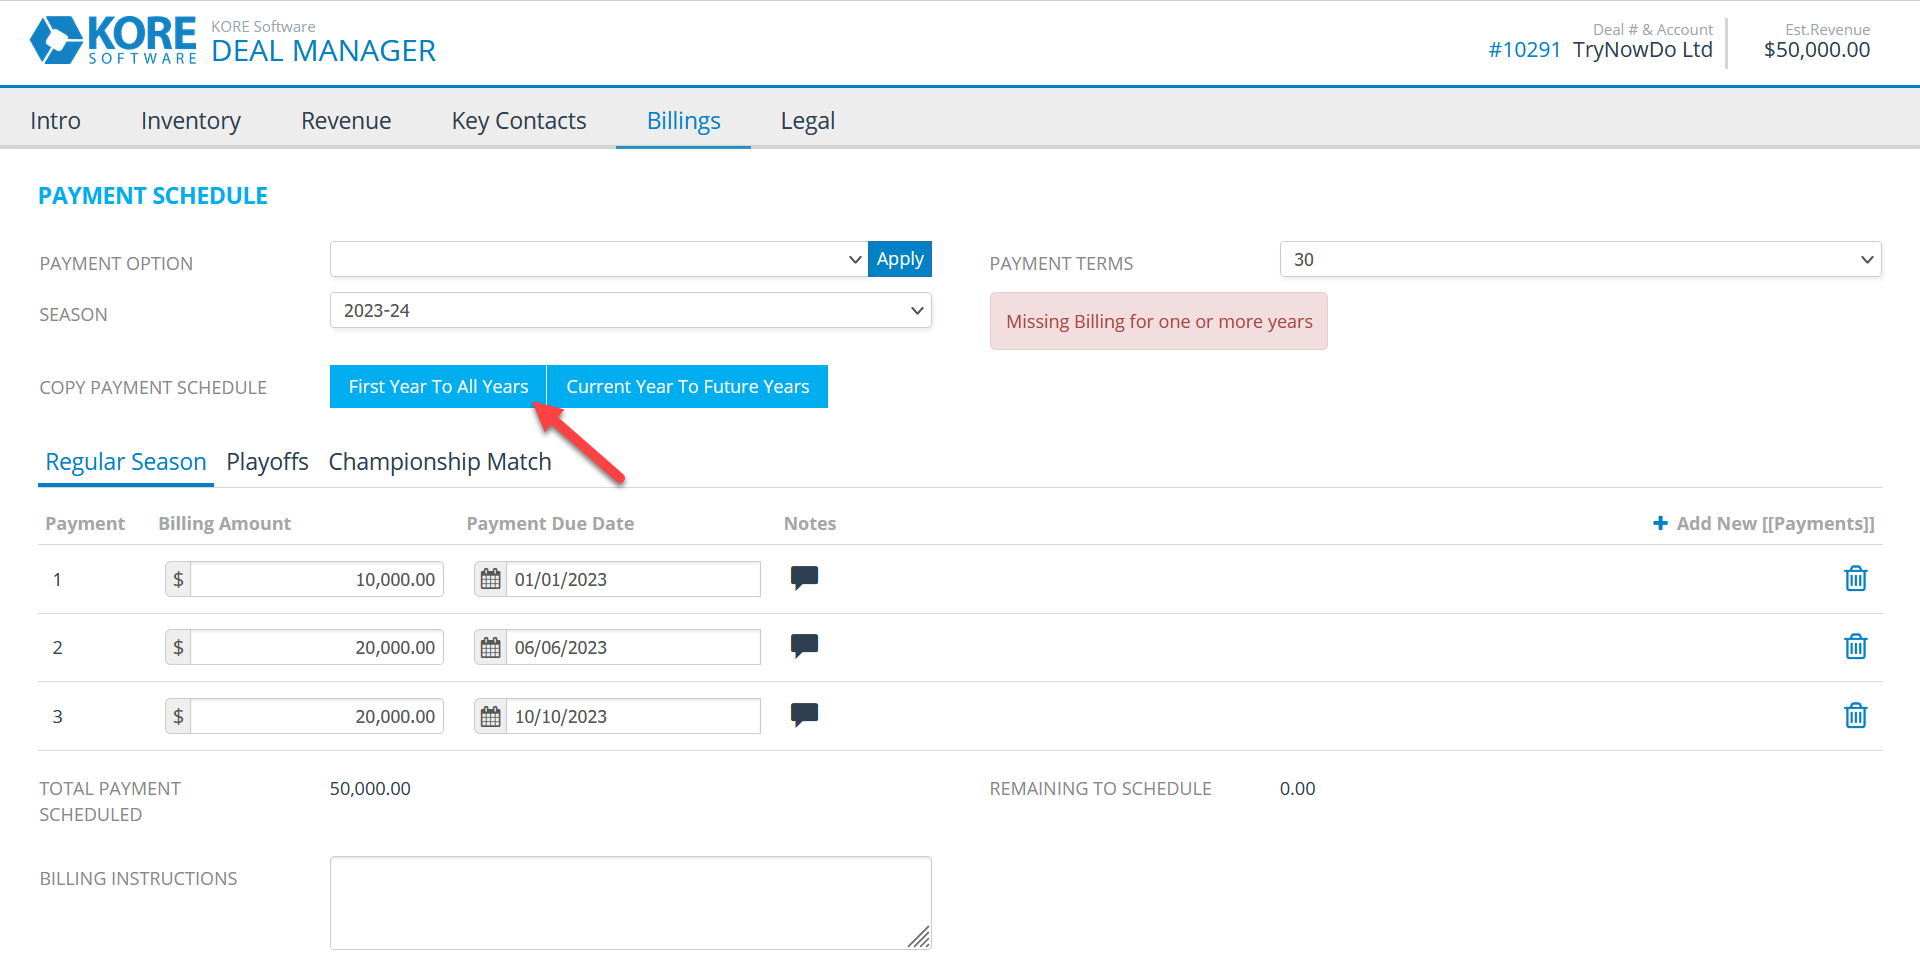This screenshot has width=1920, height=970.
Task: Click the PAYMENT SCHEDULE heading
Action: click(x=153, y=196)
